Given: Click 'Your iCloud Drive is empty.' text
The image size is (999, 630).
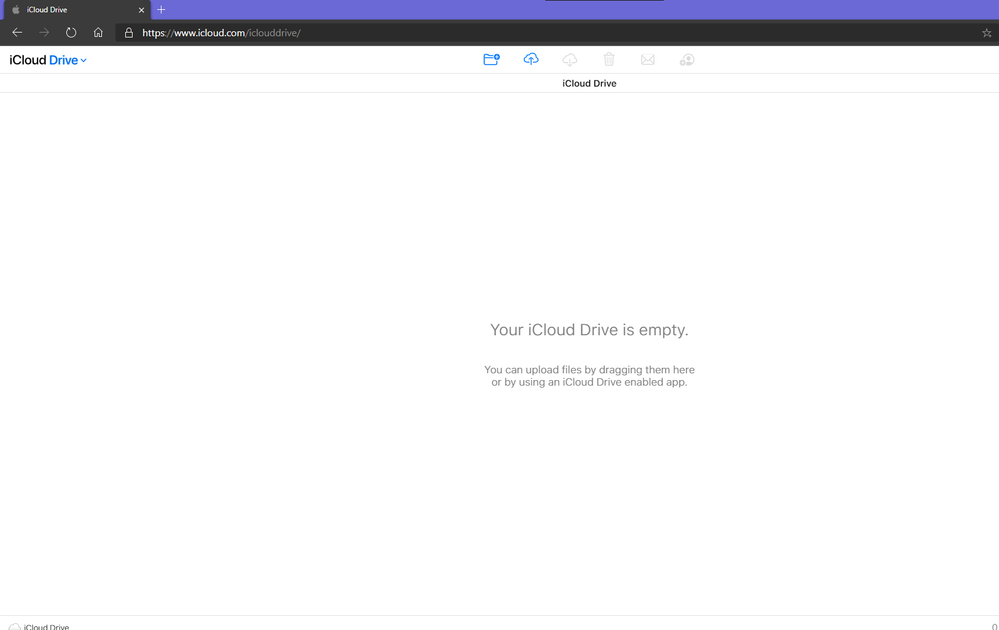Looking at the screenshot, I should coord(589,330).
